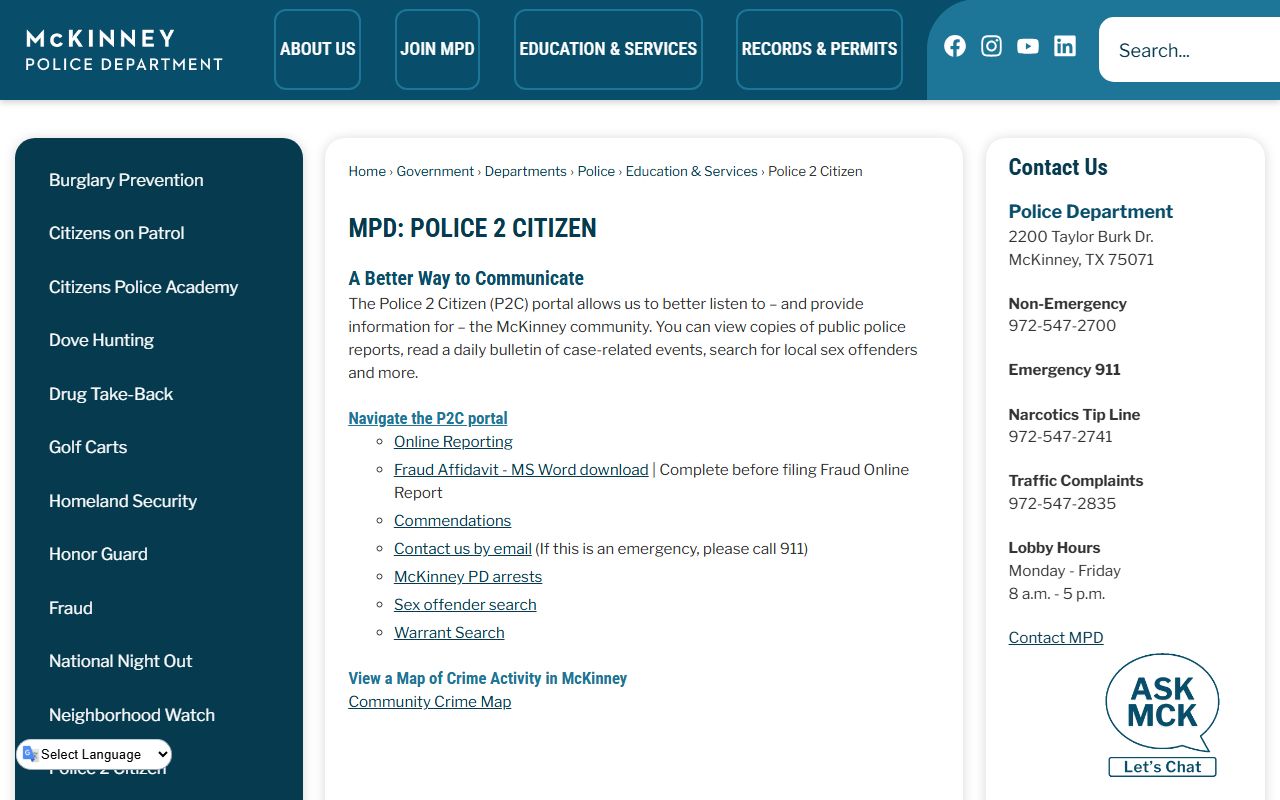Open Golf Carts sidebar link
1280x800 pixels.
click(x=88, y=447)
